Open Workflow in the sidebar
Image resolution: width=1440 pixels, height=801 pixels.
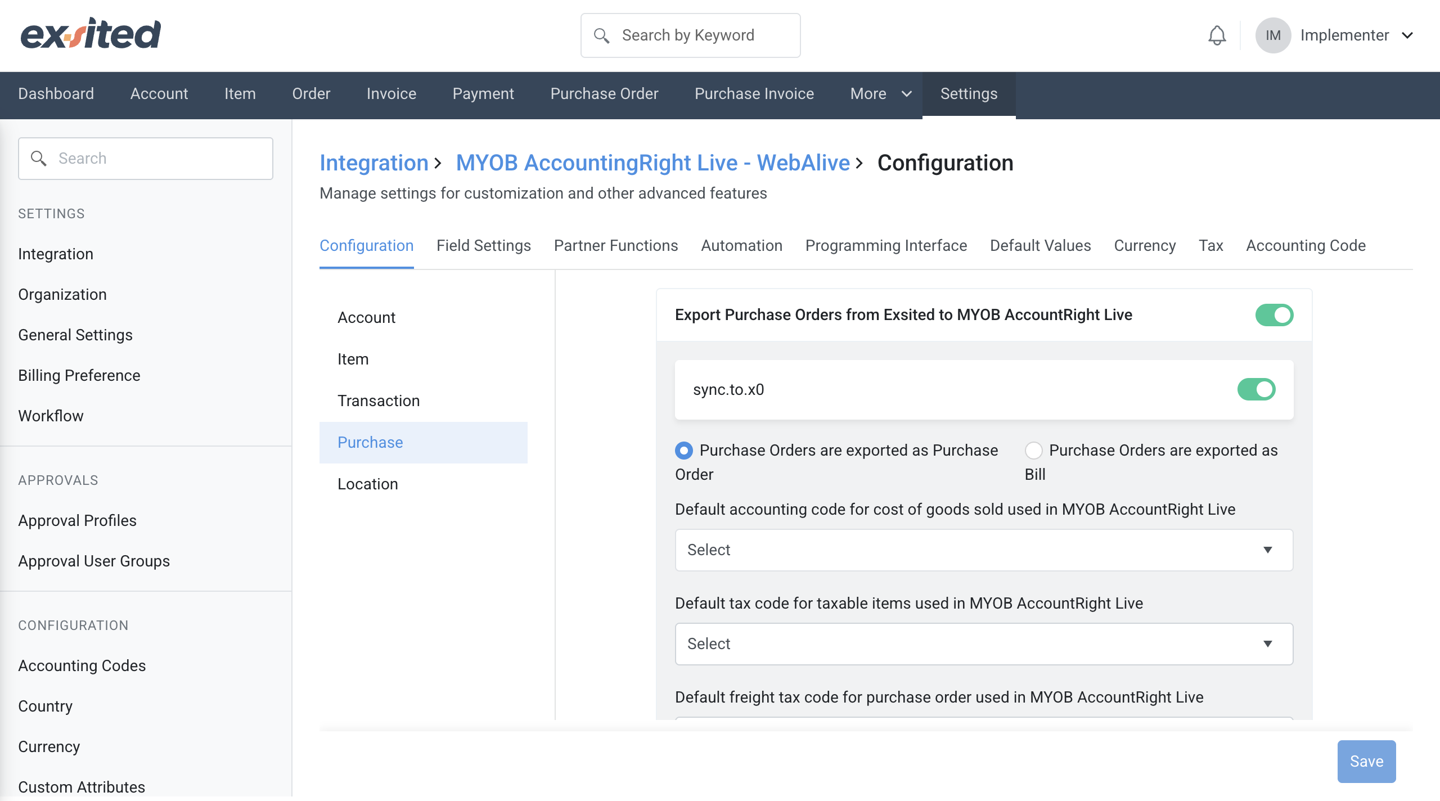pyautogui.click(x=51, y=416)
